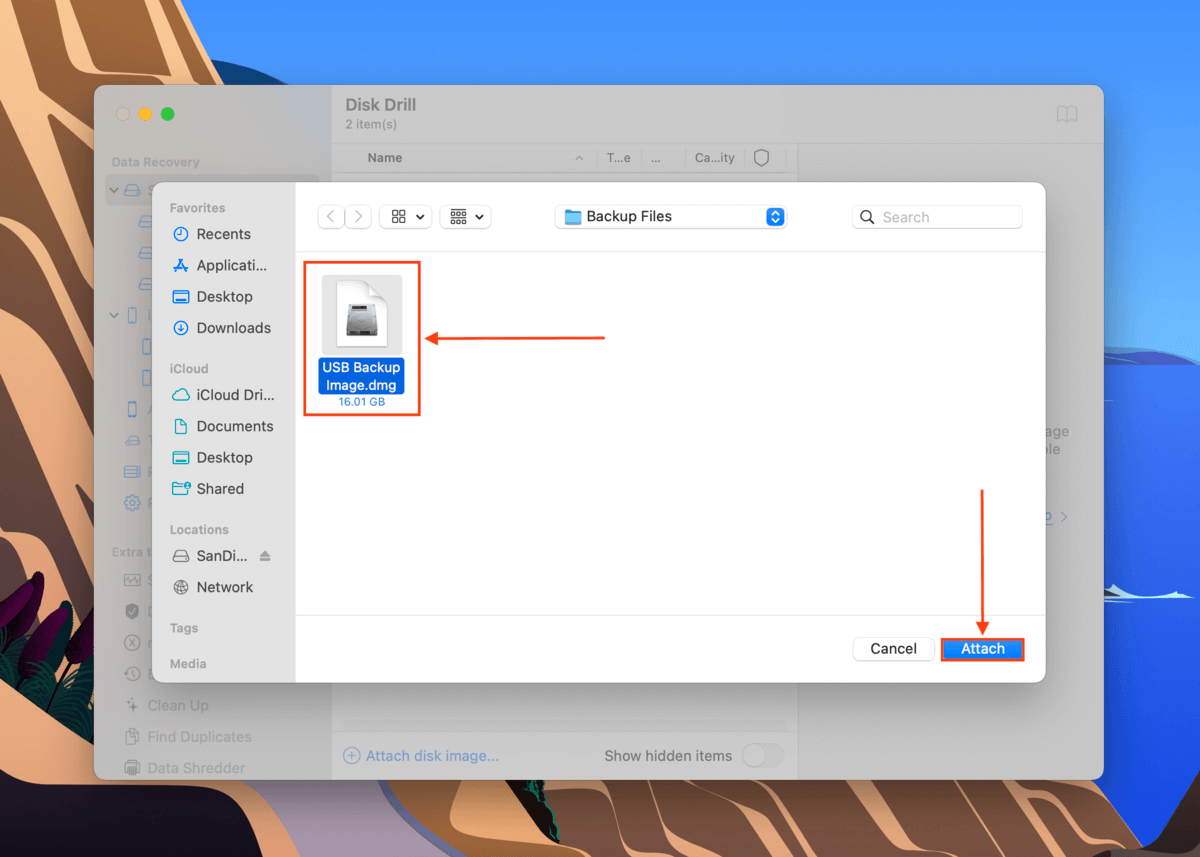This screenshot has height=857, width=1200.
Task: Click the Downloads arrow icon
Action: tap(181, 328)
